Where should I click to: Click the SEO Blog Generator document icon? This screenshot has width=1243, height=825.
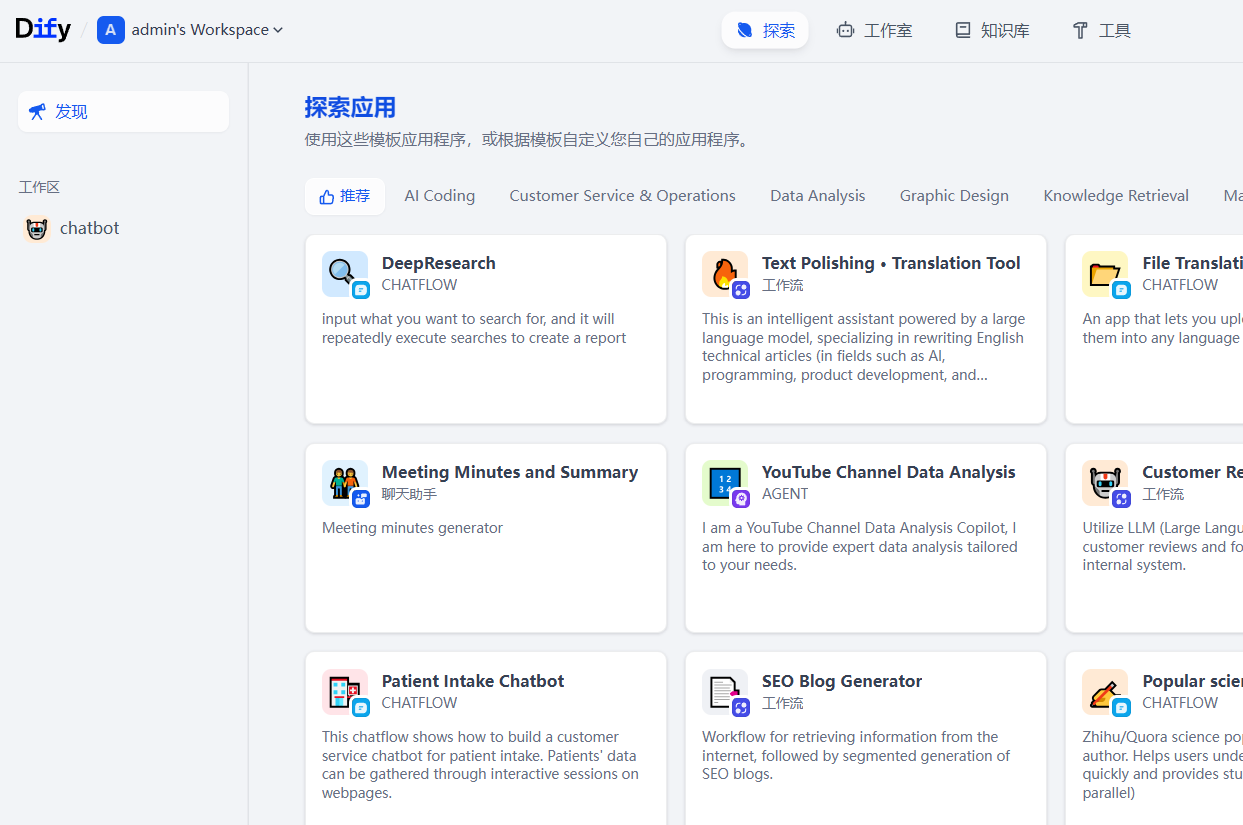point(725,692)
